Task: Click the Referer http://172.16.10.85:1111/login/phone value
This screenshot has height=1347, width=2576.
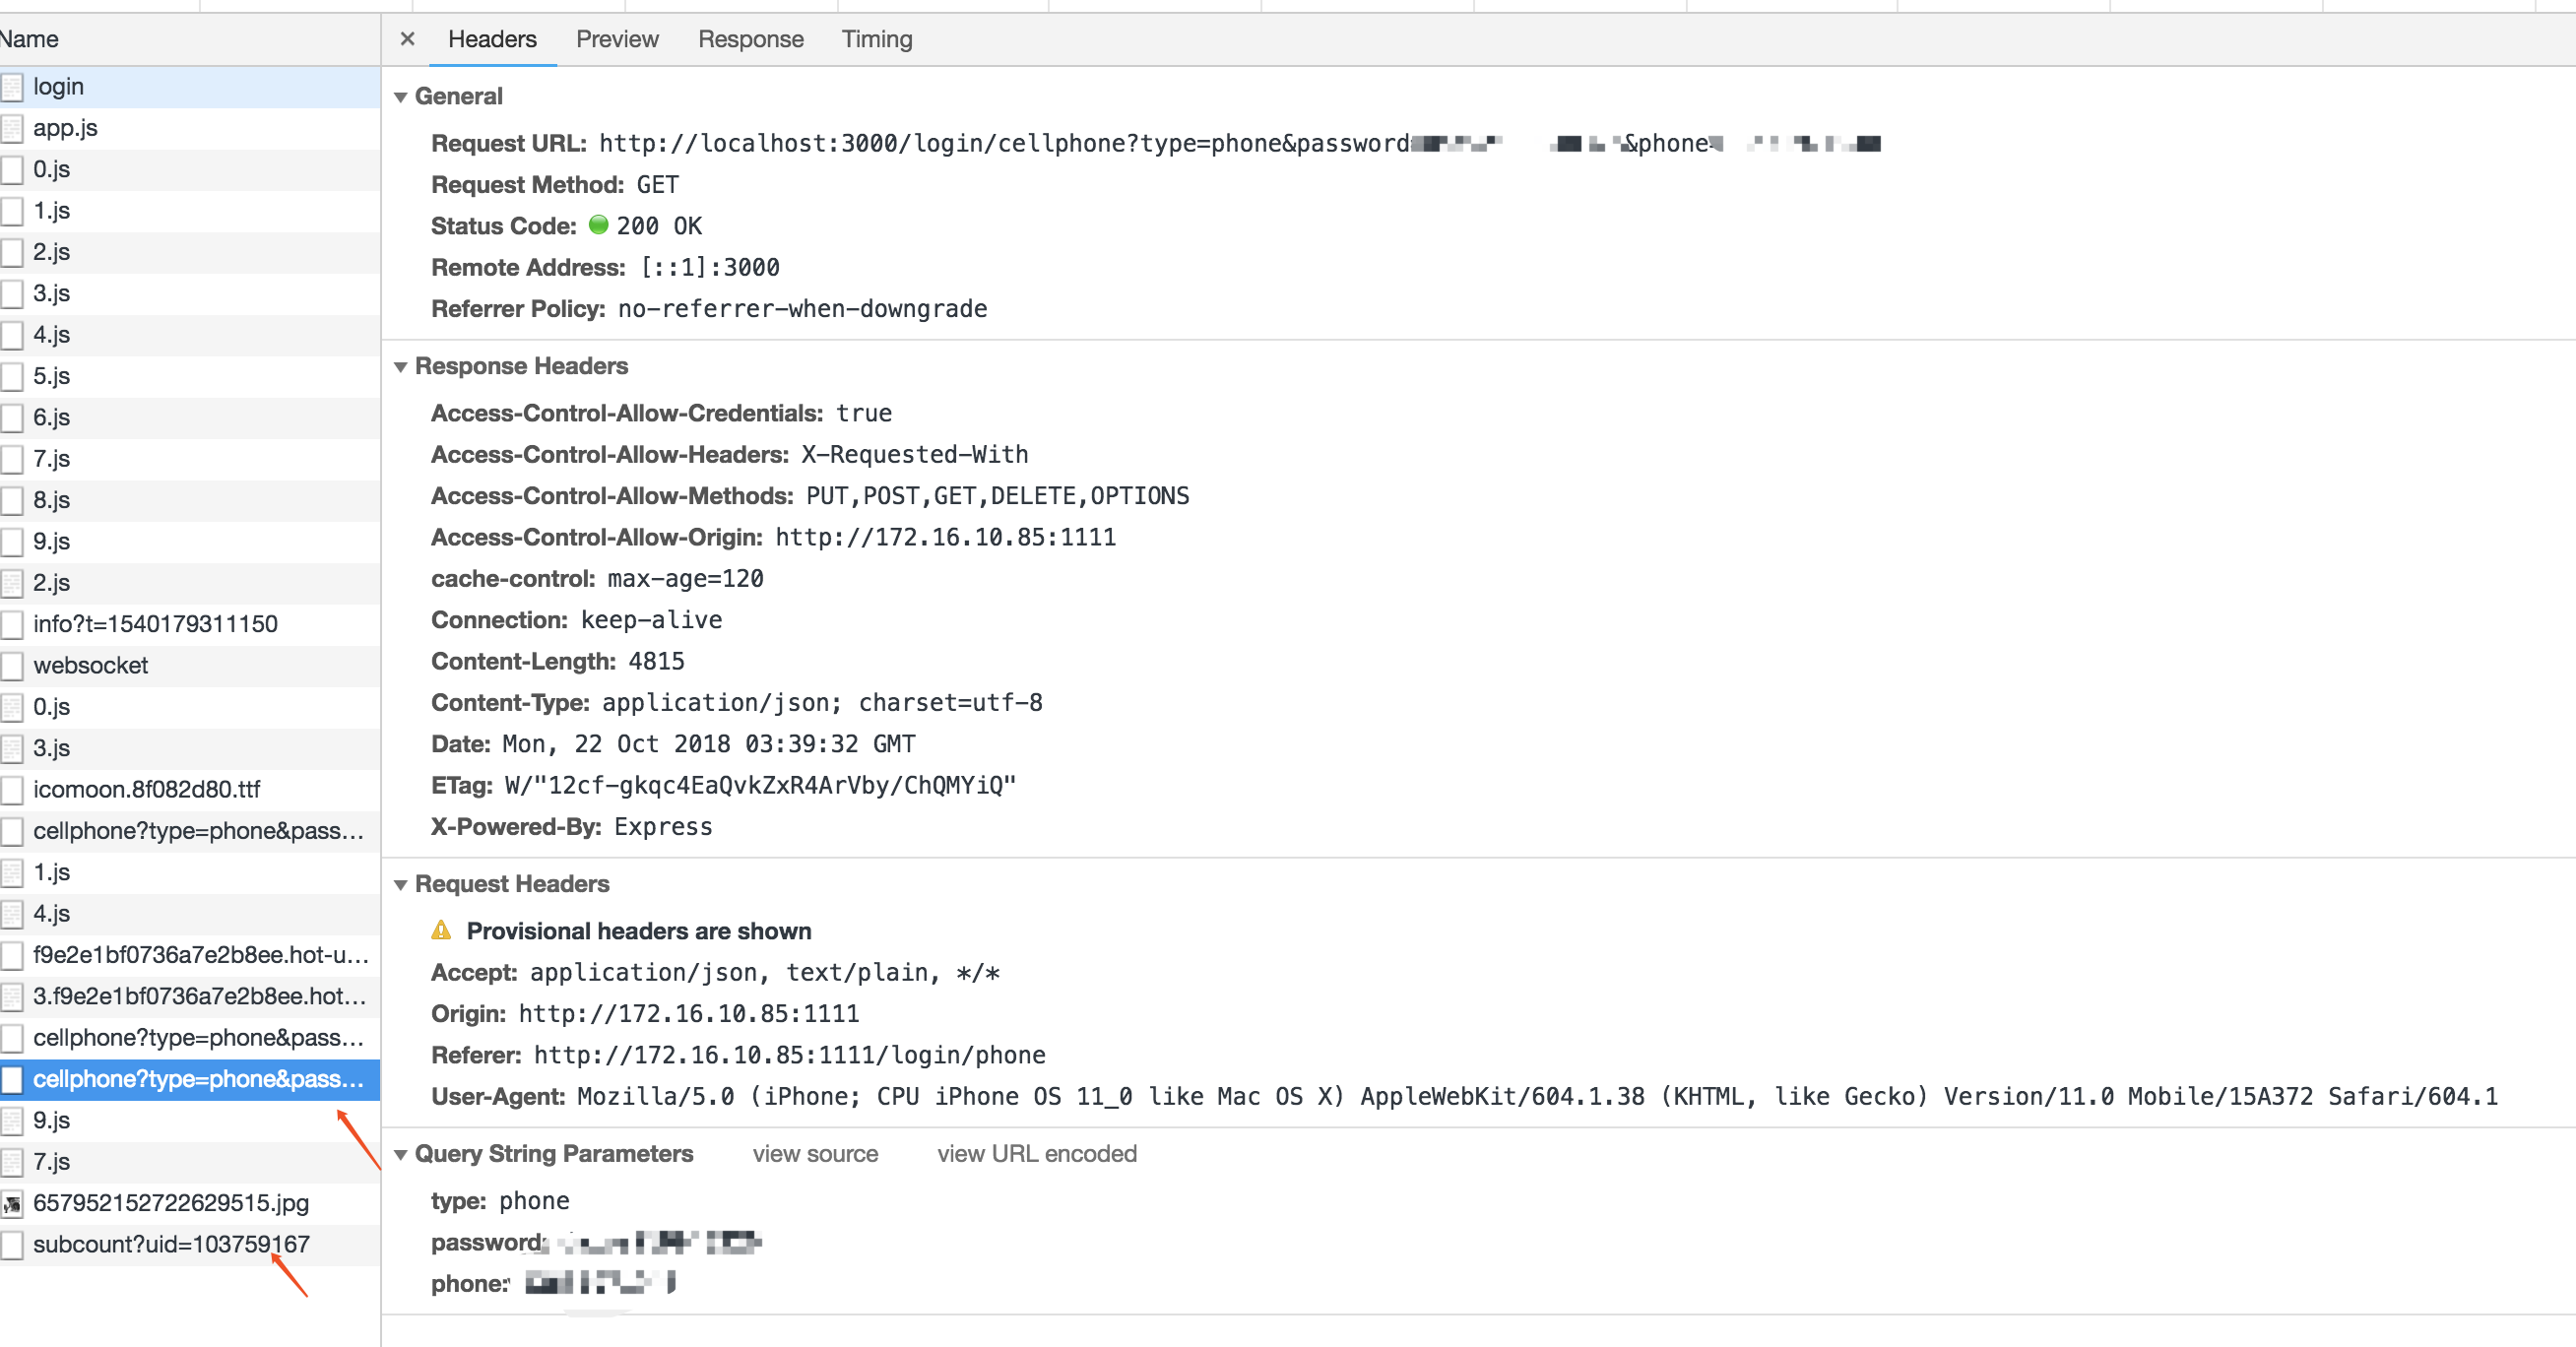Action: tap(790, 1055)
